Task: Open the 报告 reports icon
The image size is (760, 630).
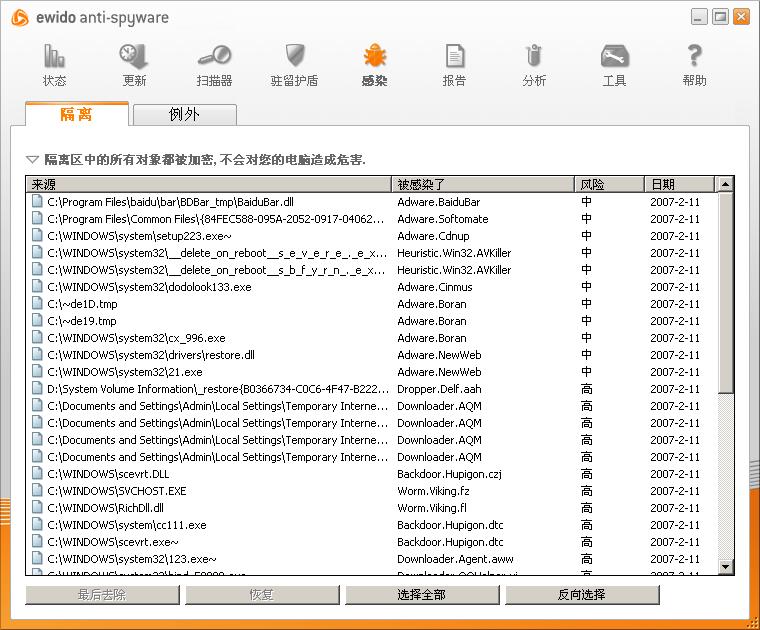Action: (x=455, y=56)
